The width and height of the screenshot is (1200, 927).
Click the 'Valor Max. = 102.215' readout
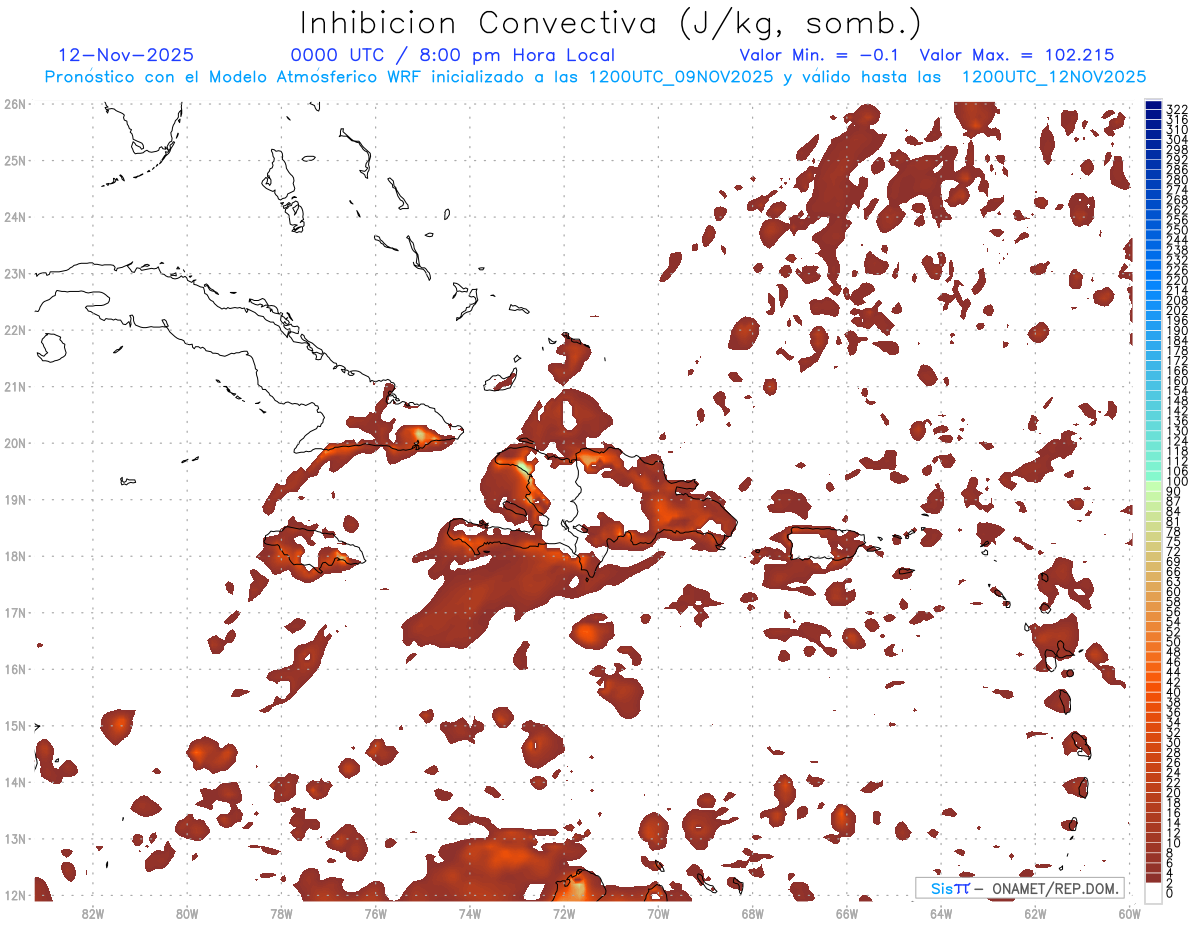[1017, 55]
